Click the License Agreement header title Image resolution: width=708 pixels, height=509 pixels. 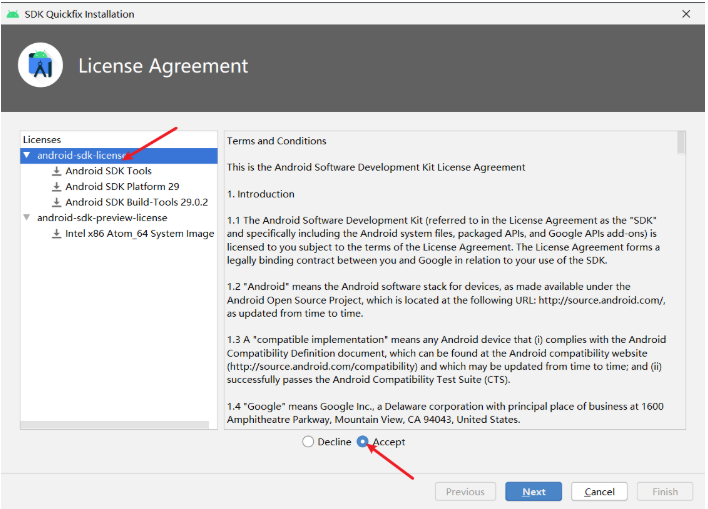[x=163, y=66]
